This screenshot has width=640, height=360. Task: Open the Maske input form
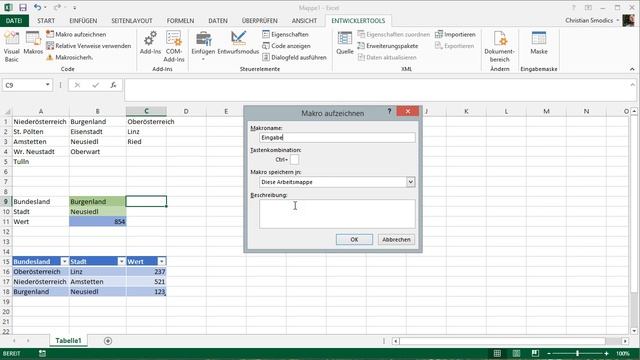tap(539, 43)
